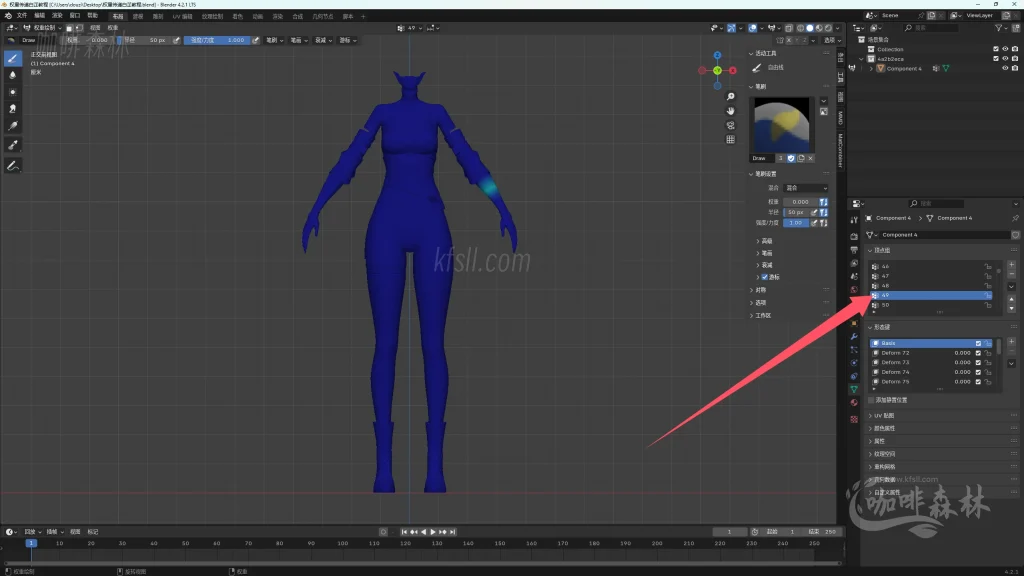Open the Weights menu in viewport header
Screen dimensions: 1024x576
tap(113, 28)
